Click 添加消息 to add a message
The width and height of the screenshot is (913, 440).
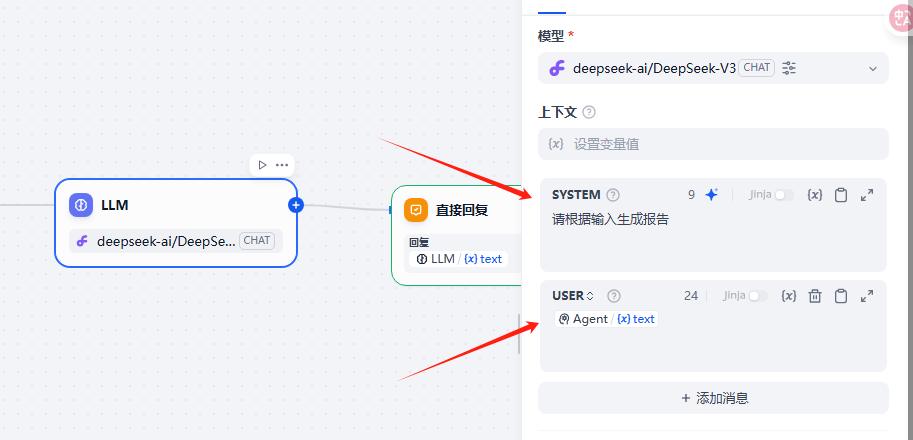tap(713, 398)
